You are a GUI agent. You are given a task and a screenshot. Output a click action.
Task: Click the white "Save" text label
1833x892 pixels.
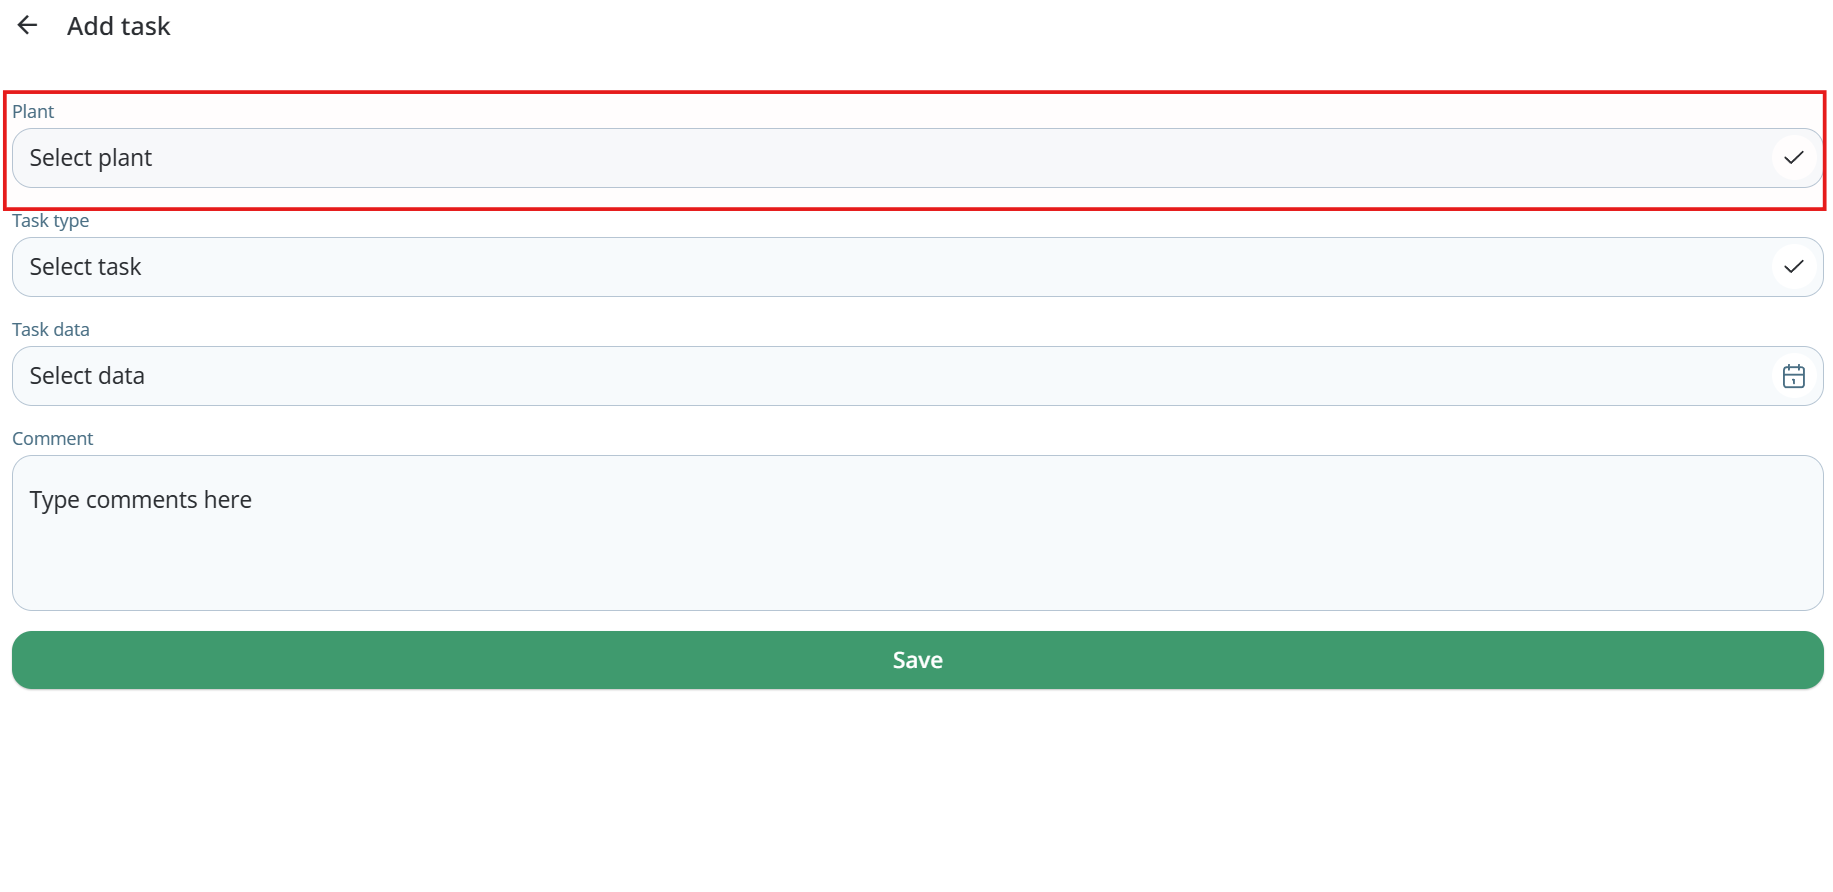coord(917,660)
